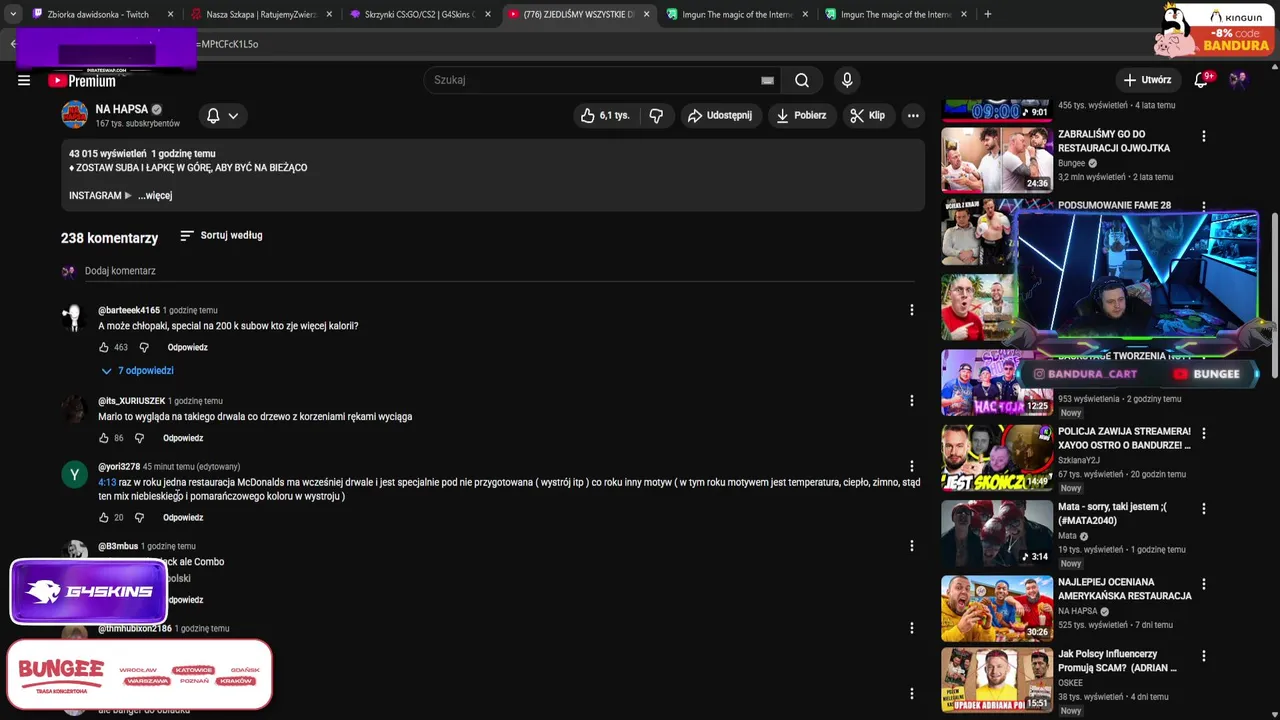Open the notifications bell in the header
This screenshot has height=720, width=1280.
pos(1202,80)
